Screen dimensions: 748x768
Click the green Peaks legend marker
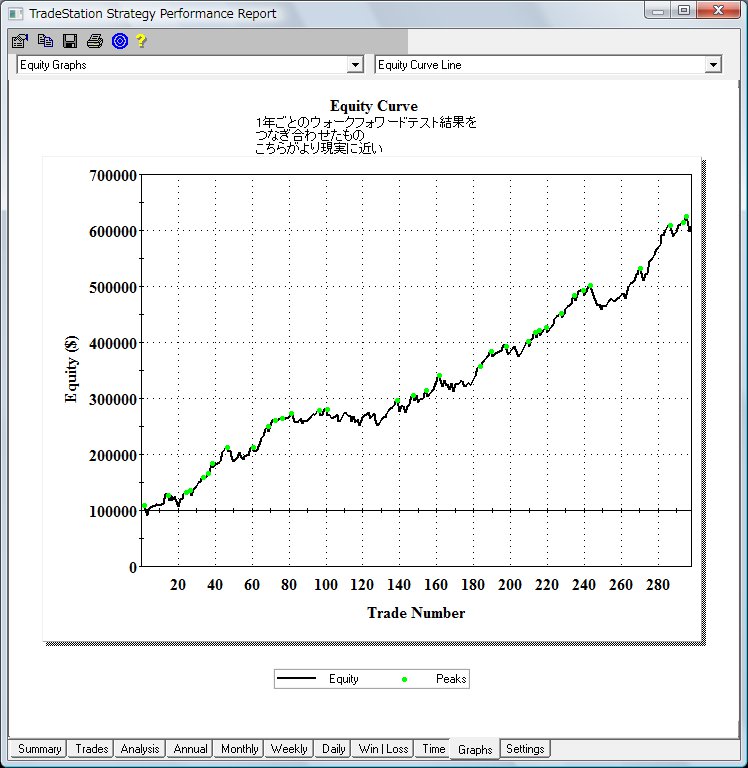pyautogui.click(x=405, y=679)
